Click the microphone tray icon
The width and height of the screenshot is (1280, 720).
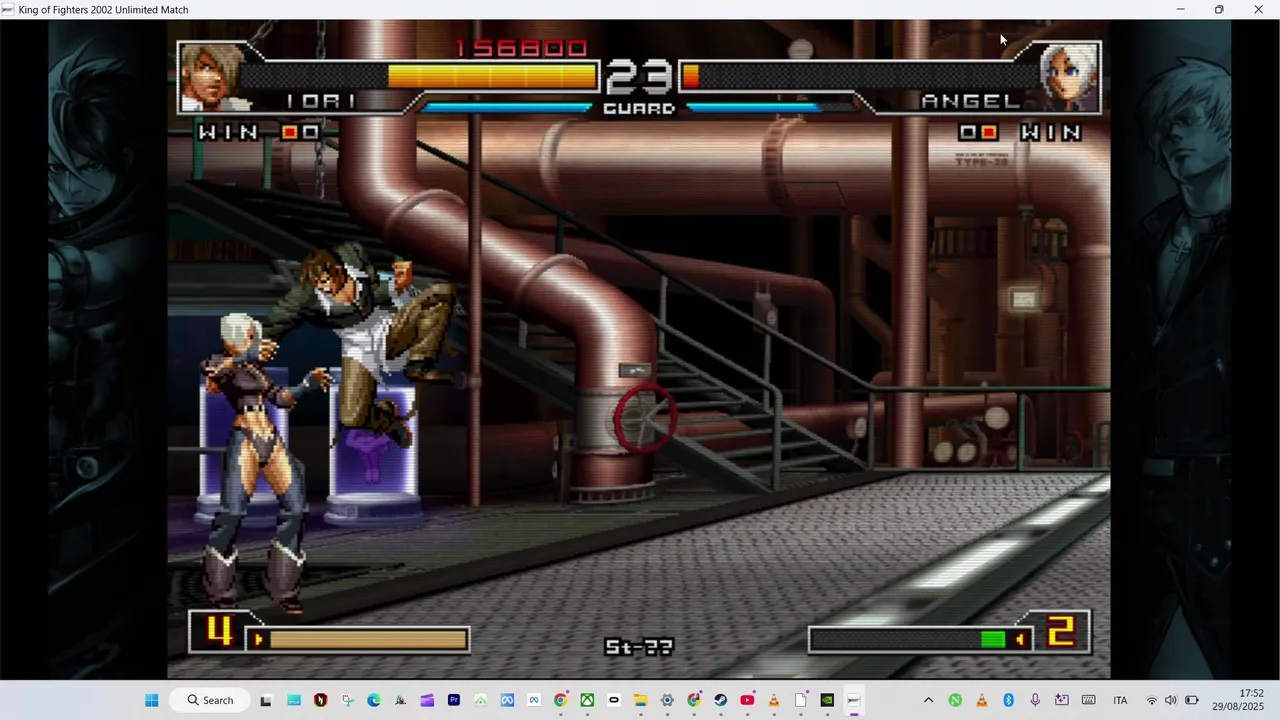point(1035,700)
